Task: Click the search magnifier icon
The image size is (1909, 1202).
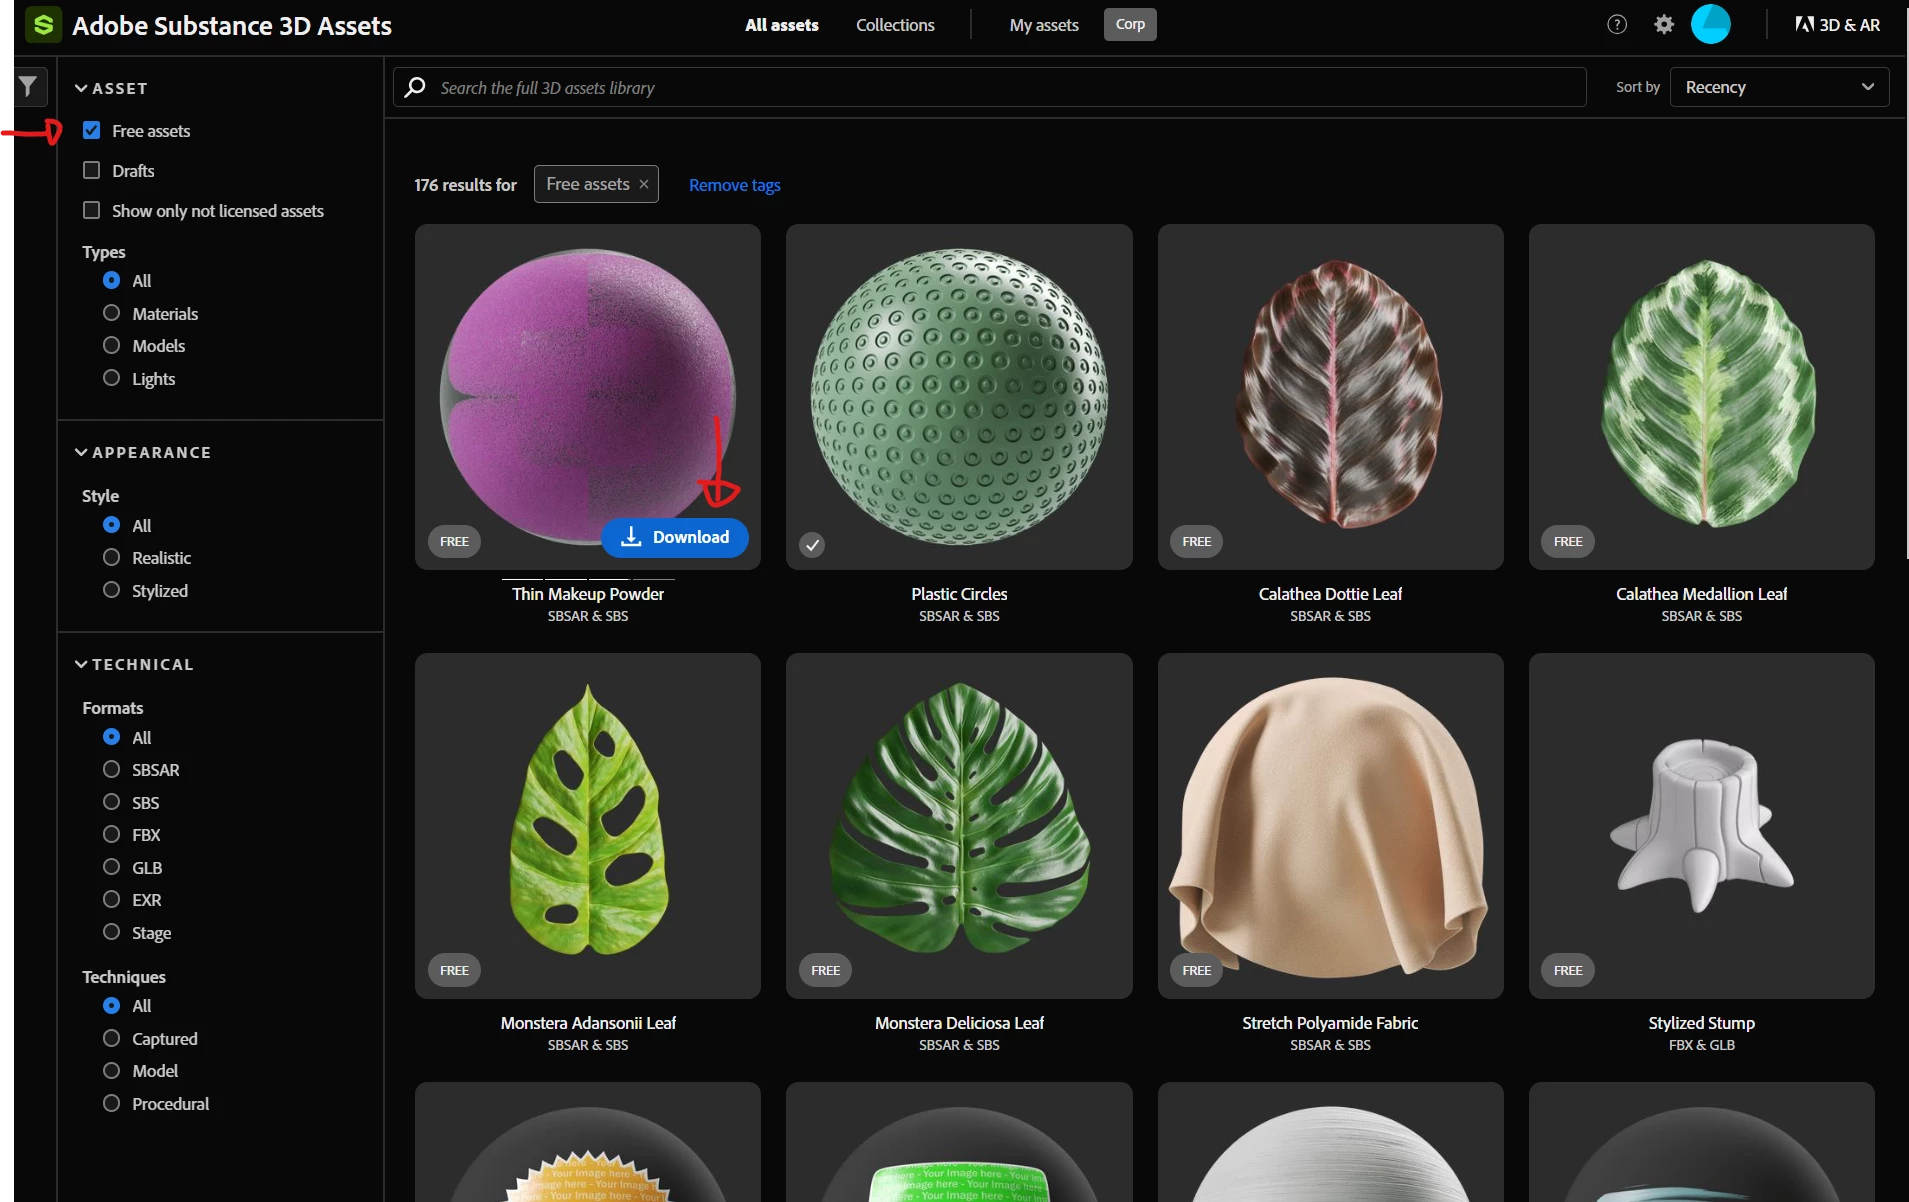Action: 415,87
